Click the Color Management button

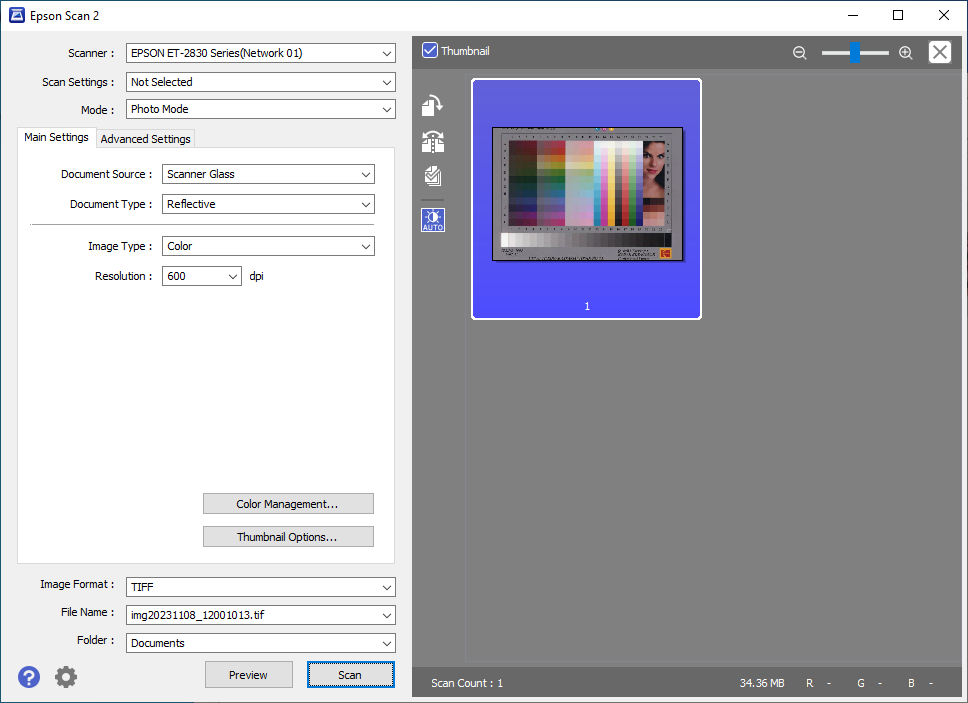(x=288, y=504)
